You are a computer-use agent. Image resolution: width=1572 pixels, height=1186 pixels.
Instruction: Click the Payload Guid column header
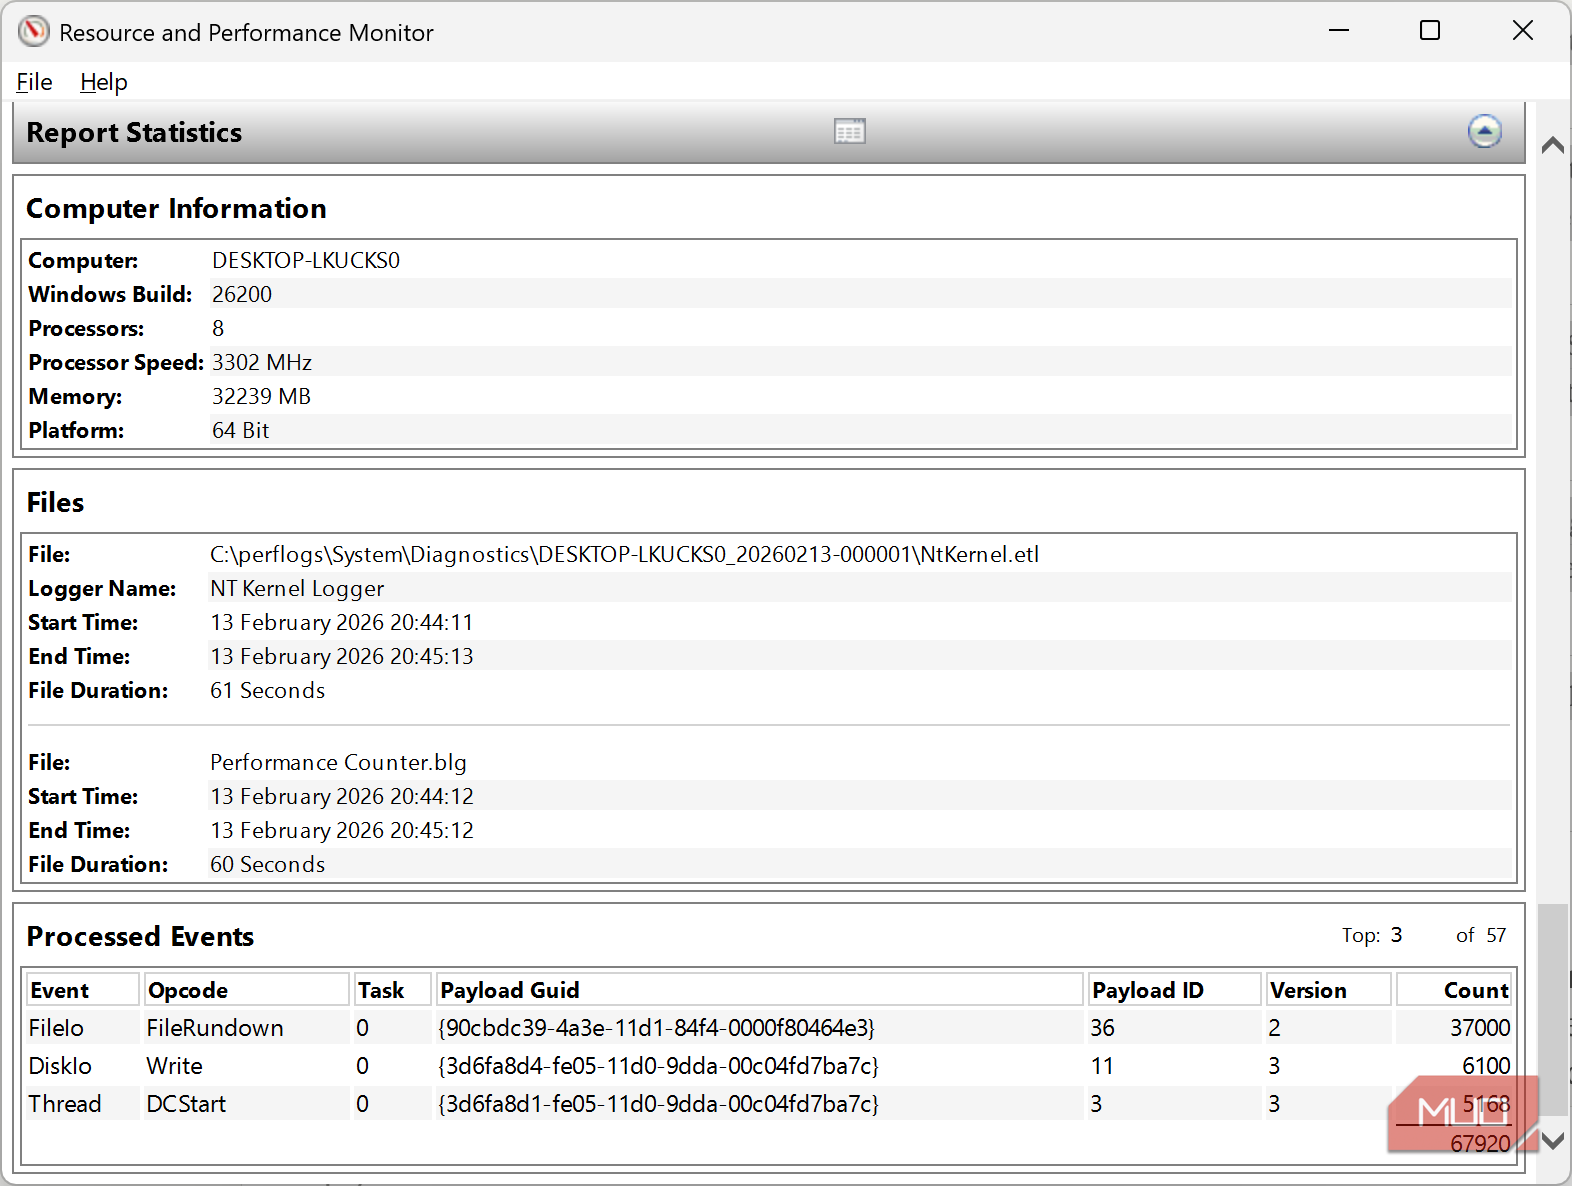point(758,990)
